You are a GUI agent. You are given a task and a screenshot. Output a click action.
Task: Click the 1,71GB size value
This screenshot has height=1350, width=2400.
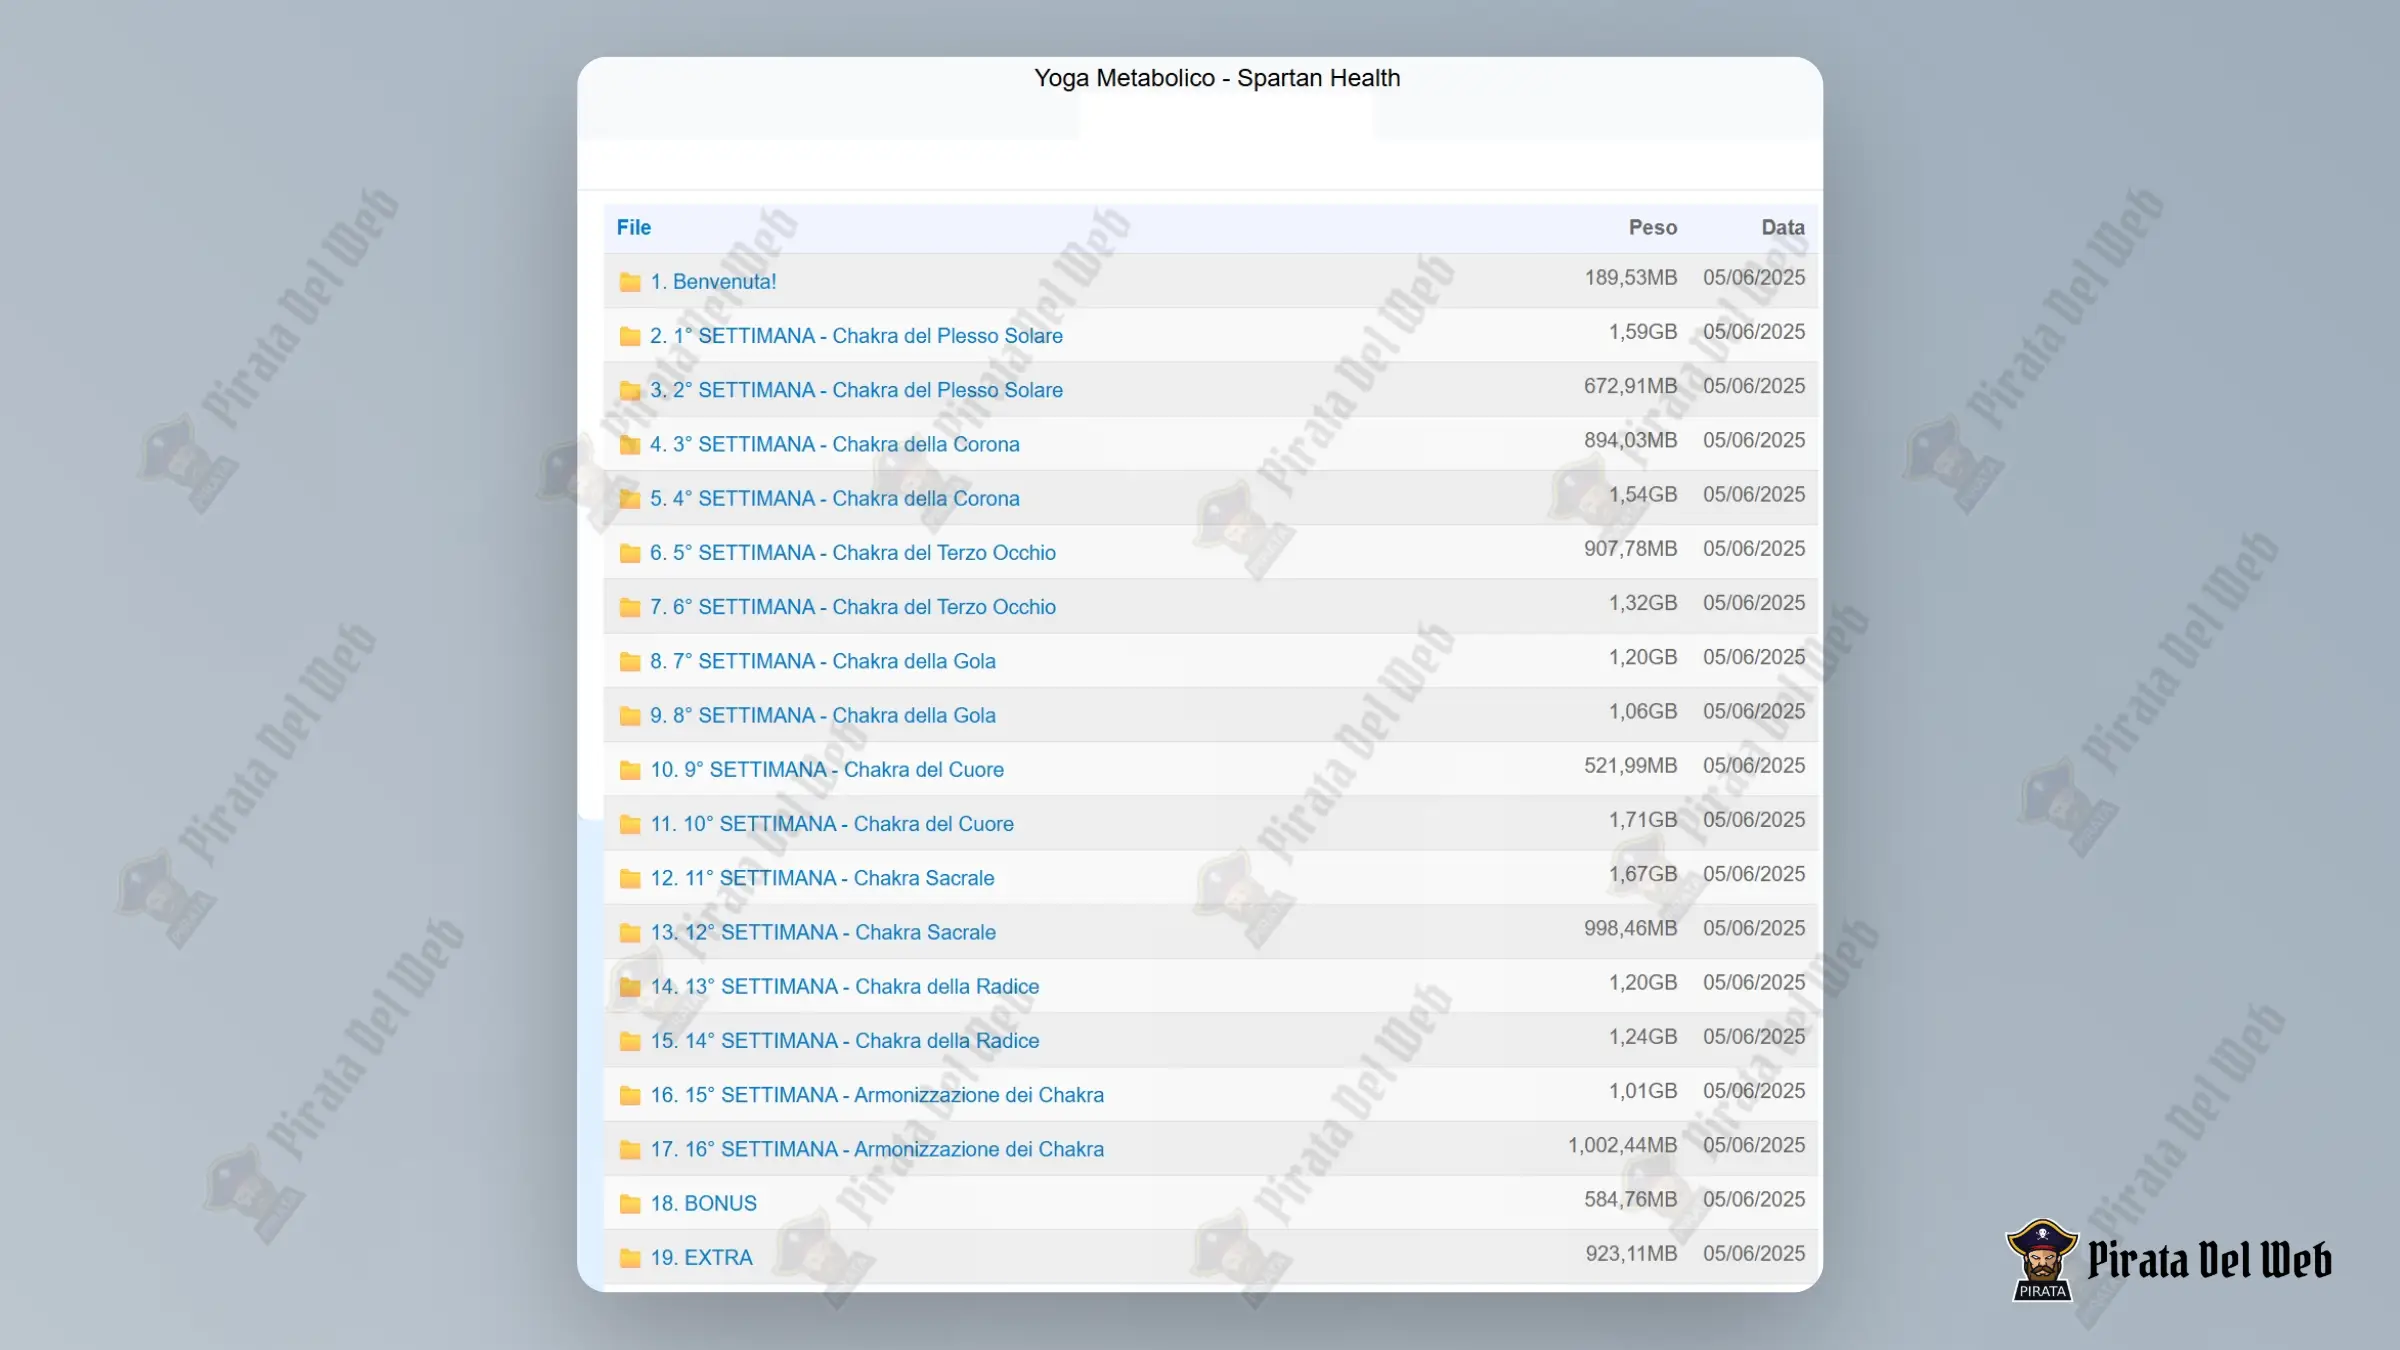pos(1643,820)
